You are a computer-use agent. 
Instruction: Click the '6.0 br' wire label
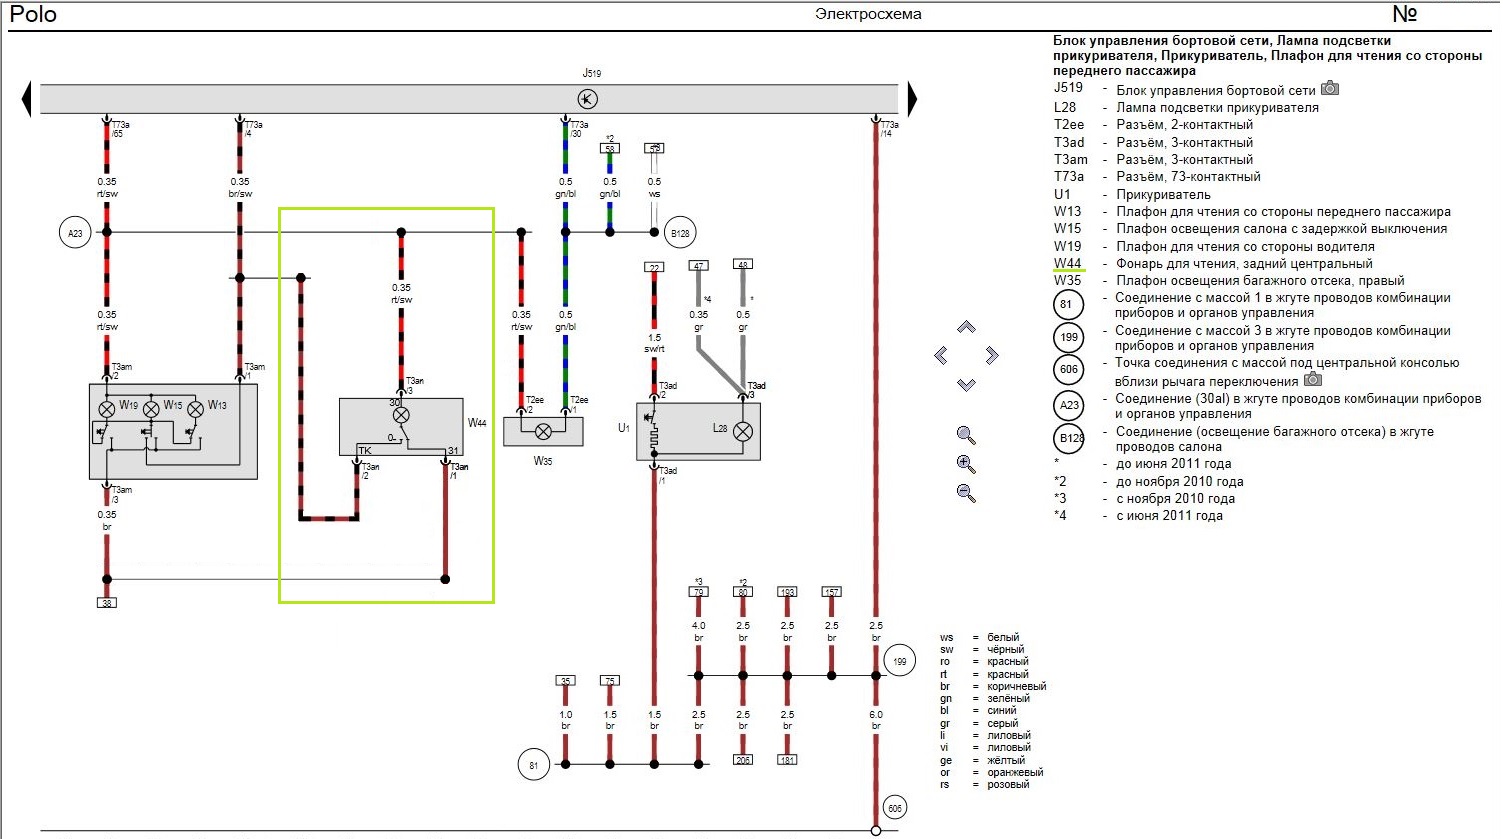pos(876,720)
